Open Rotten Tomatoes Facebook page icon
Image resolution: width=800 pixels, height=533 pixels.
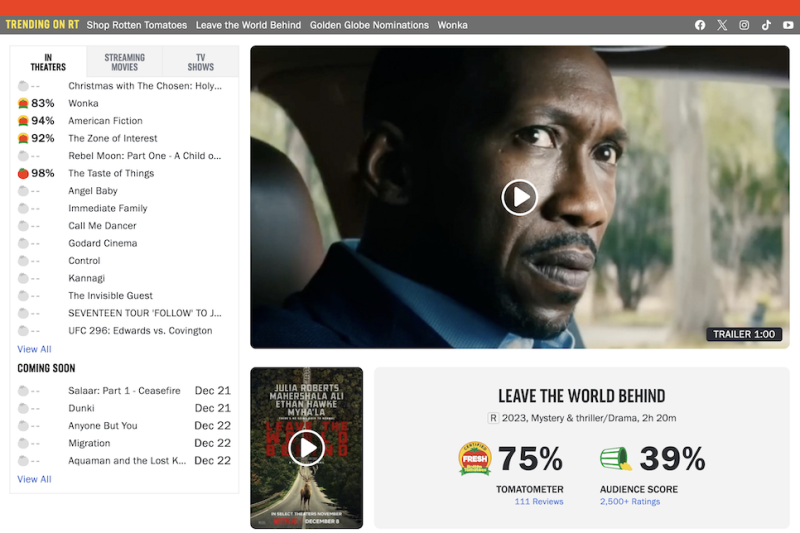[699, 25]
